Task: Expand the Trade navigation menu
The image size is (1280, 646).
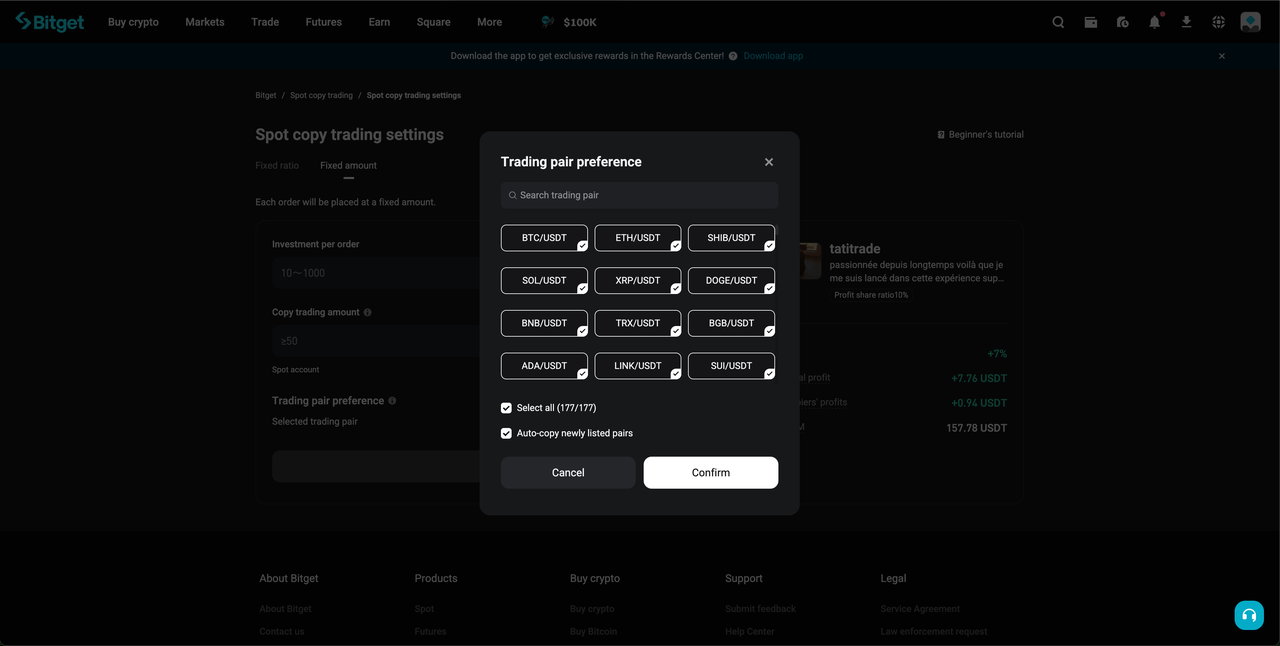Action: [264, 21]
